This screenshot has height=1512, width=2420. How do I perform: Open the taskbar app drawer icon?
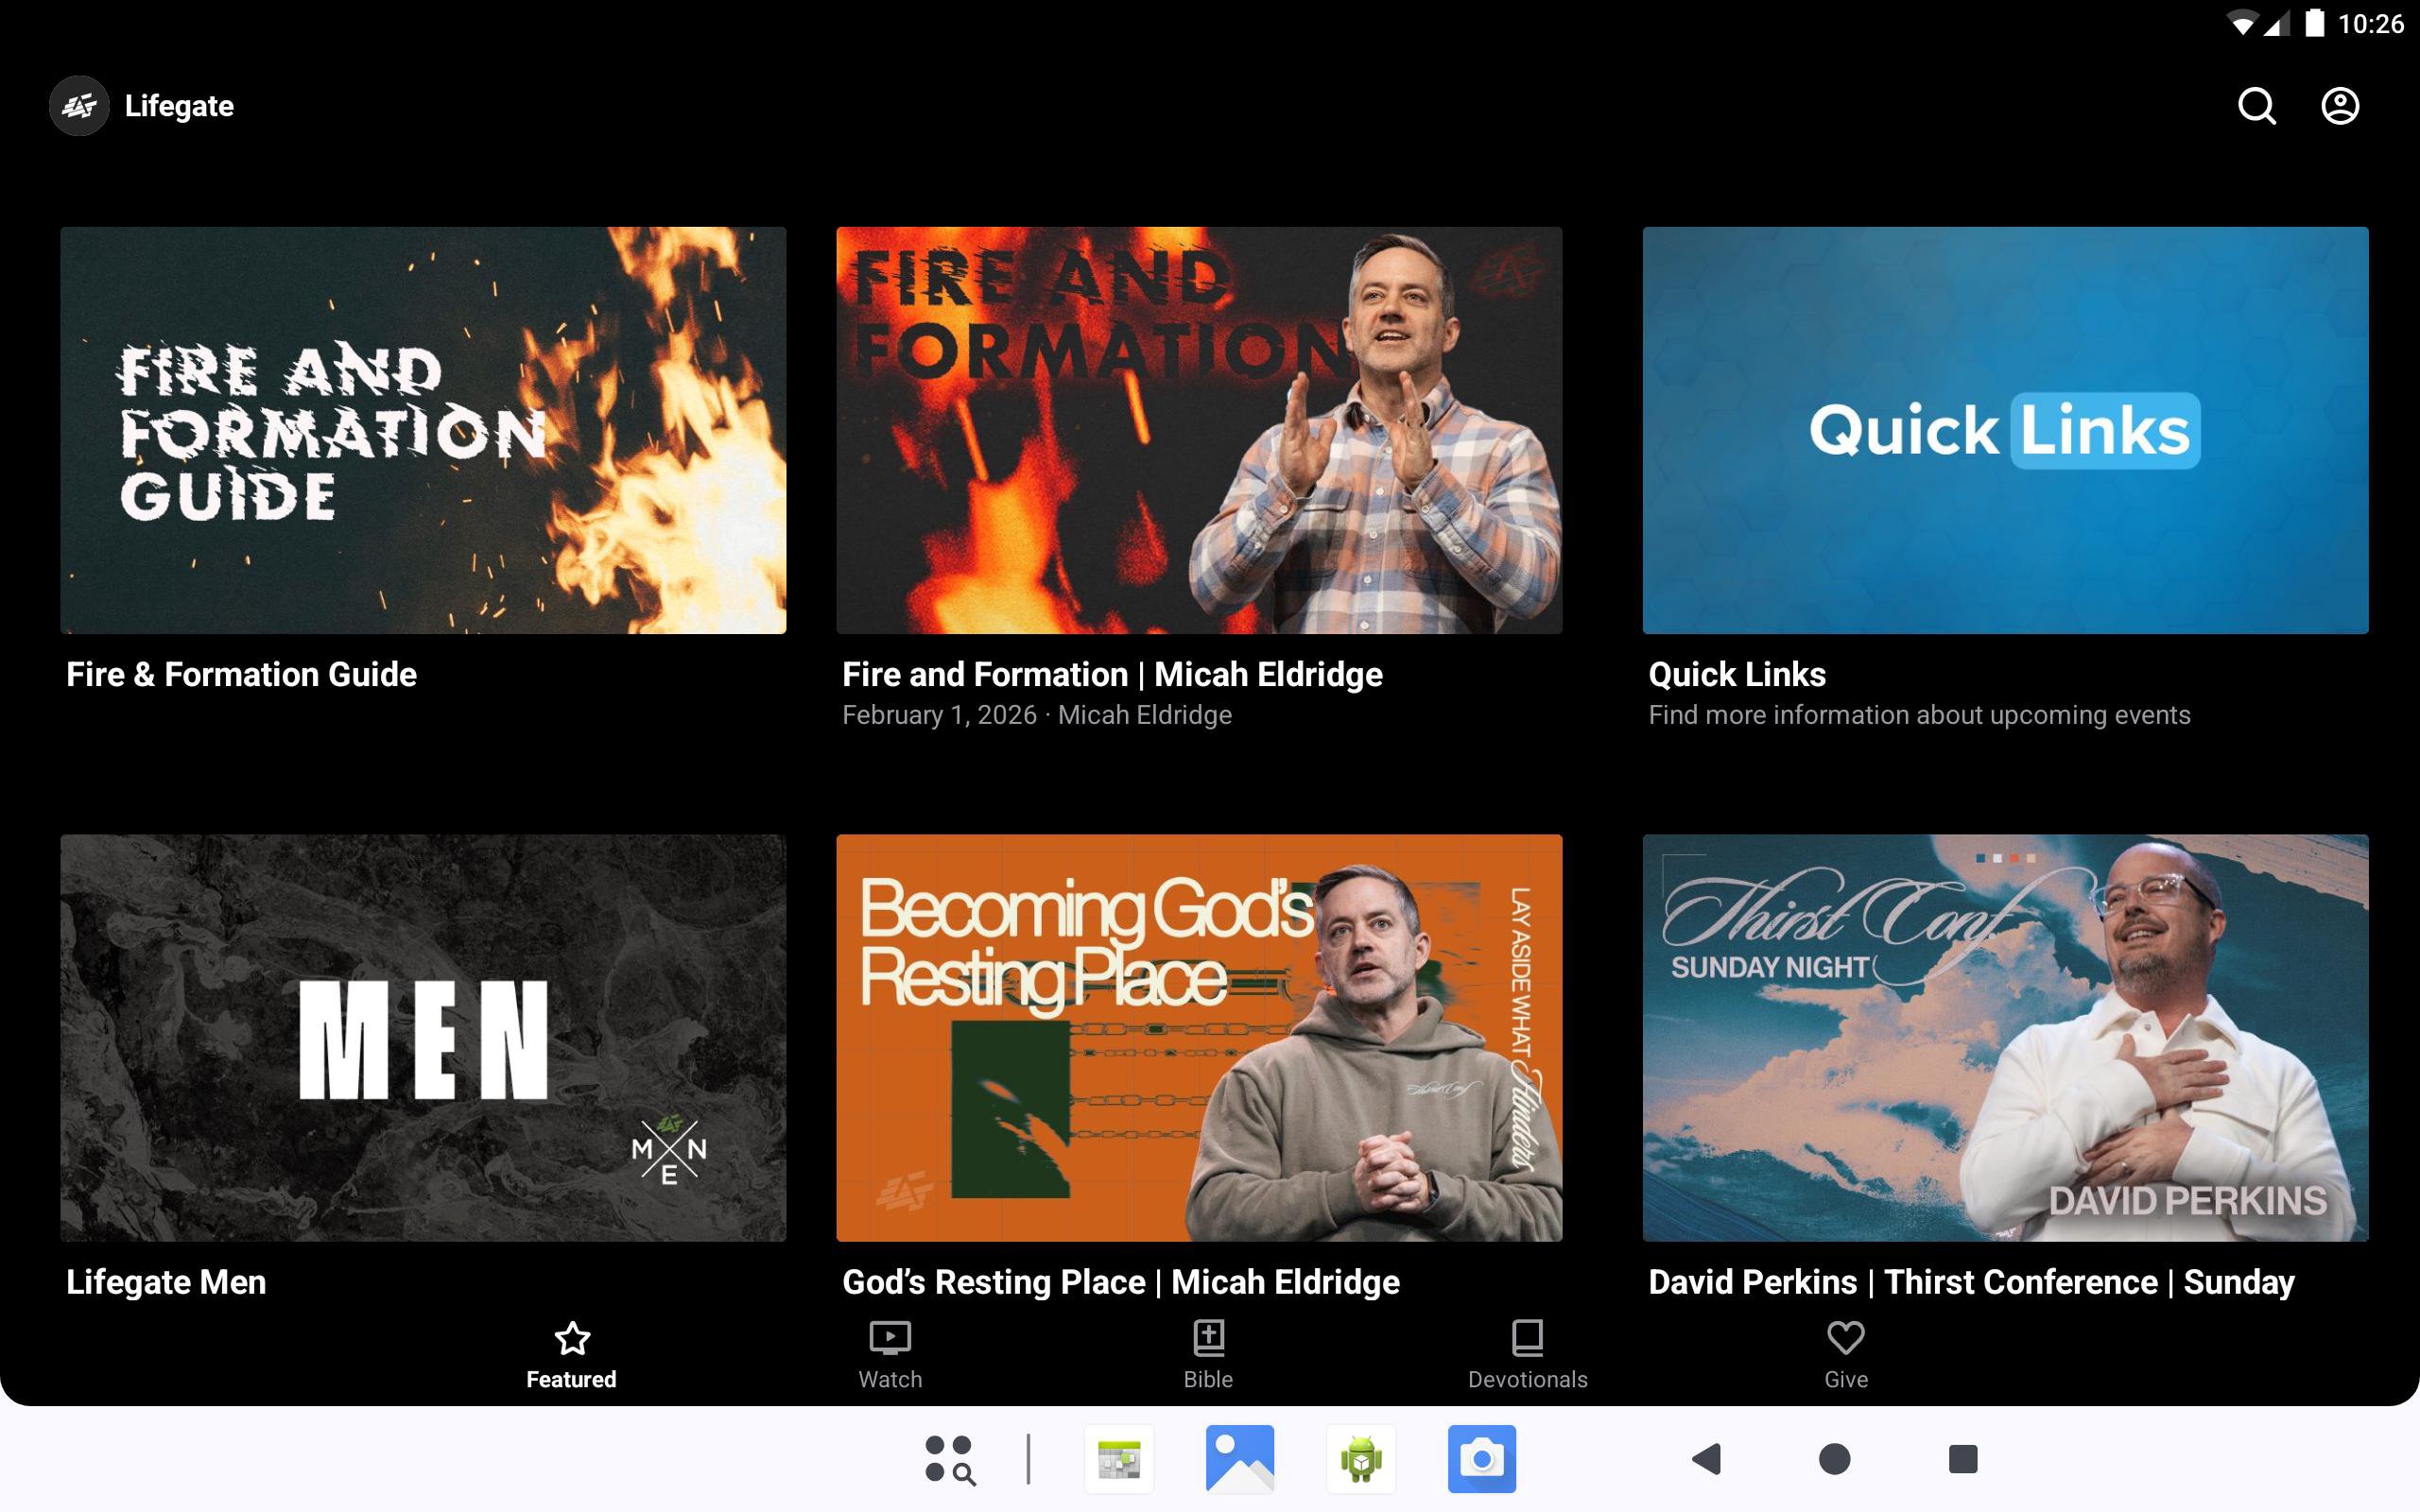click(949, 1459)
